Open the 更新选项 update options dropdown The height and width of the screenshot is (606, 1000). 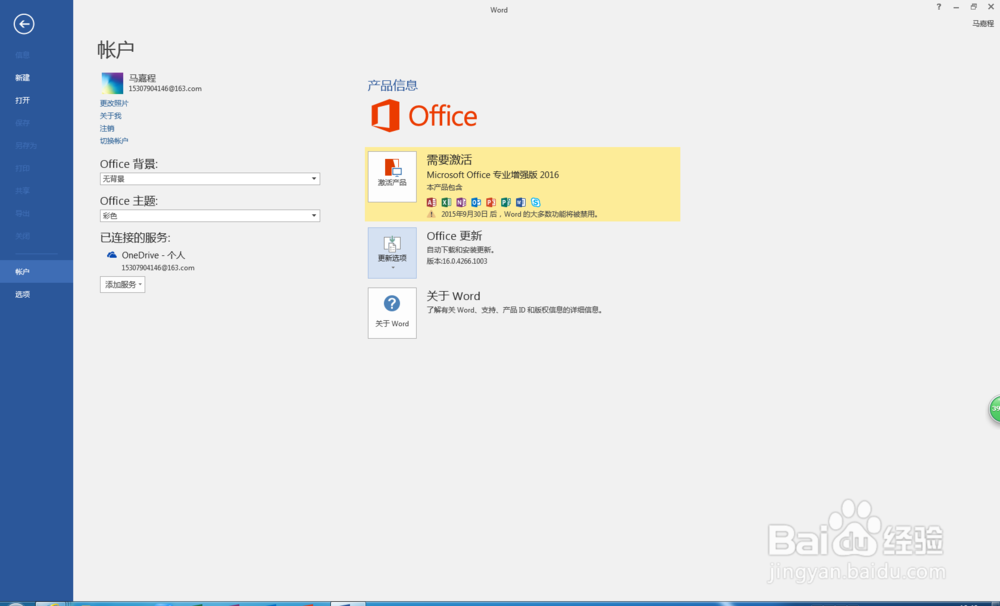coord(392,253)
